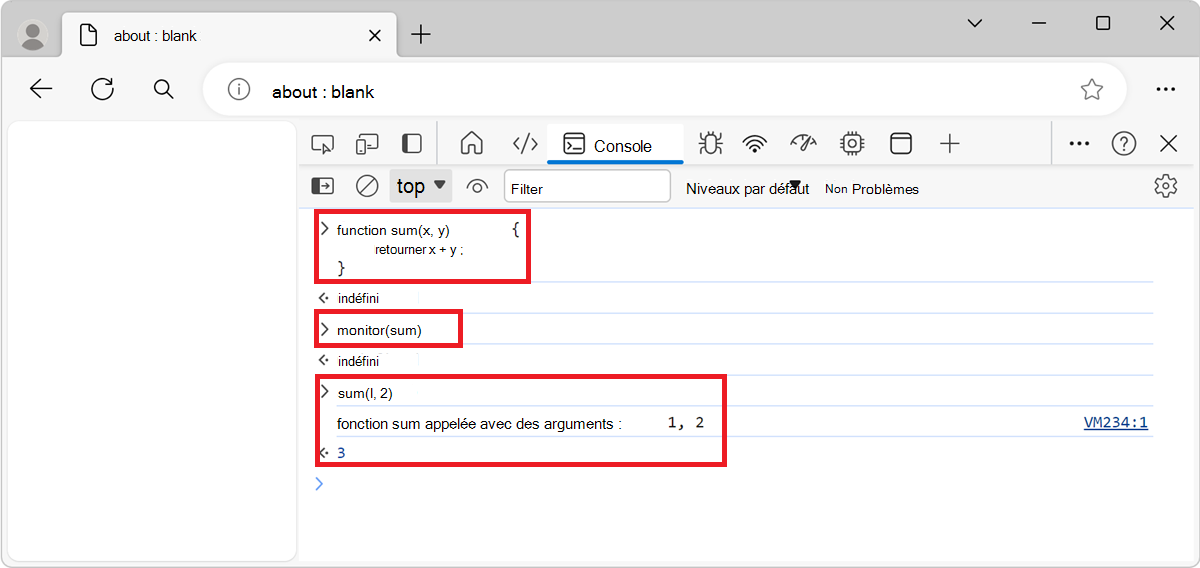Image resolution: width=1200 pixels, height=568 pixels.
Task: Click the empty console prompt line
Action: (735, 484)
